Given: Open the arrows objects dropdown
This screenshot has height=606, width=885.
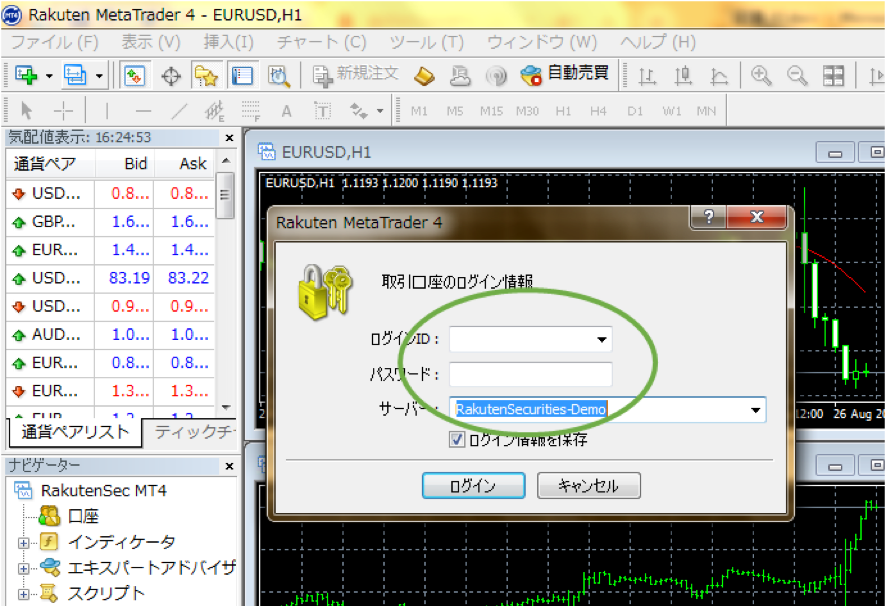Looking at the screenshot, I should point(380,111).
